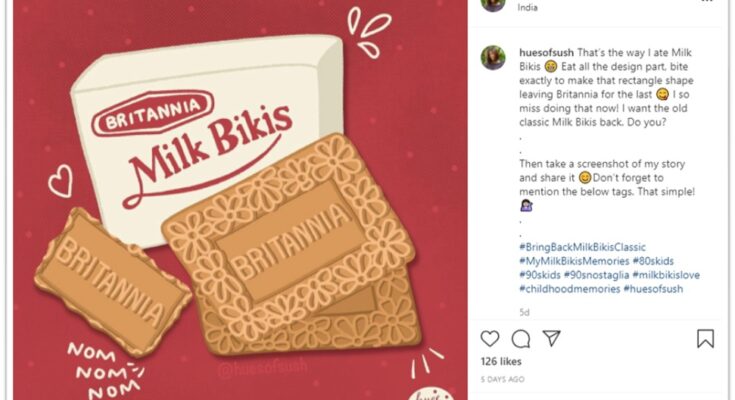Click the India location tag
The width and height of the screenshot is (735, 400).
[x=527, y=7]
